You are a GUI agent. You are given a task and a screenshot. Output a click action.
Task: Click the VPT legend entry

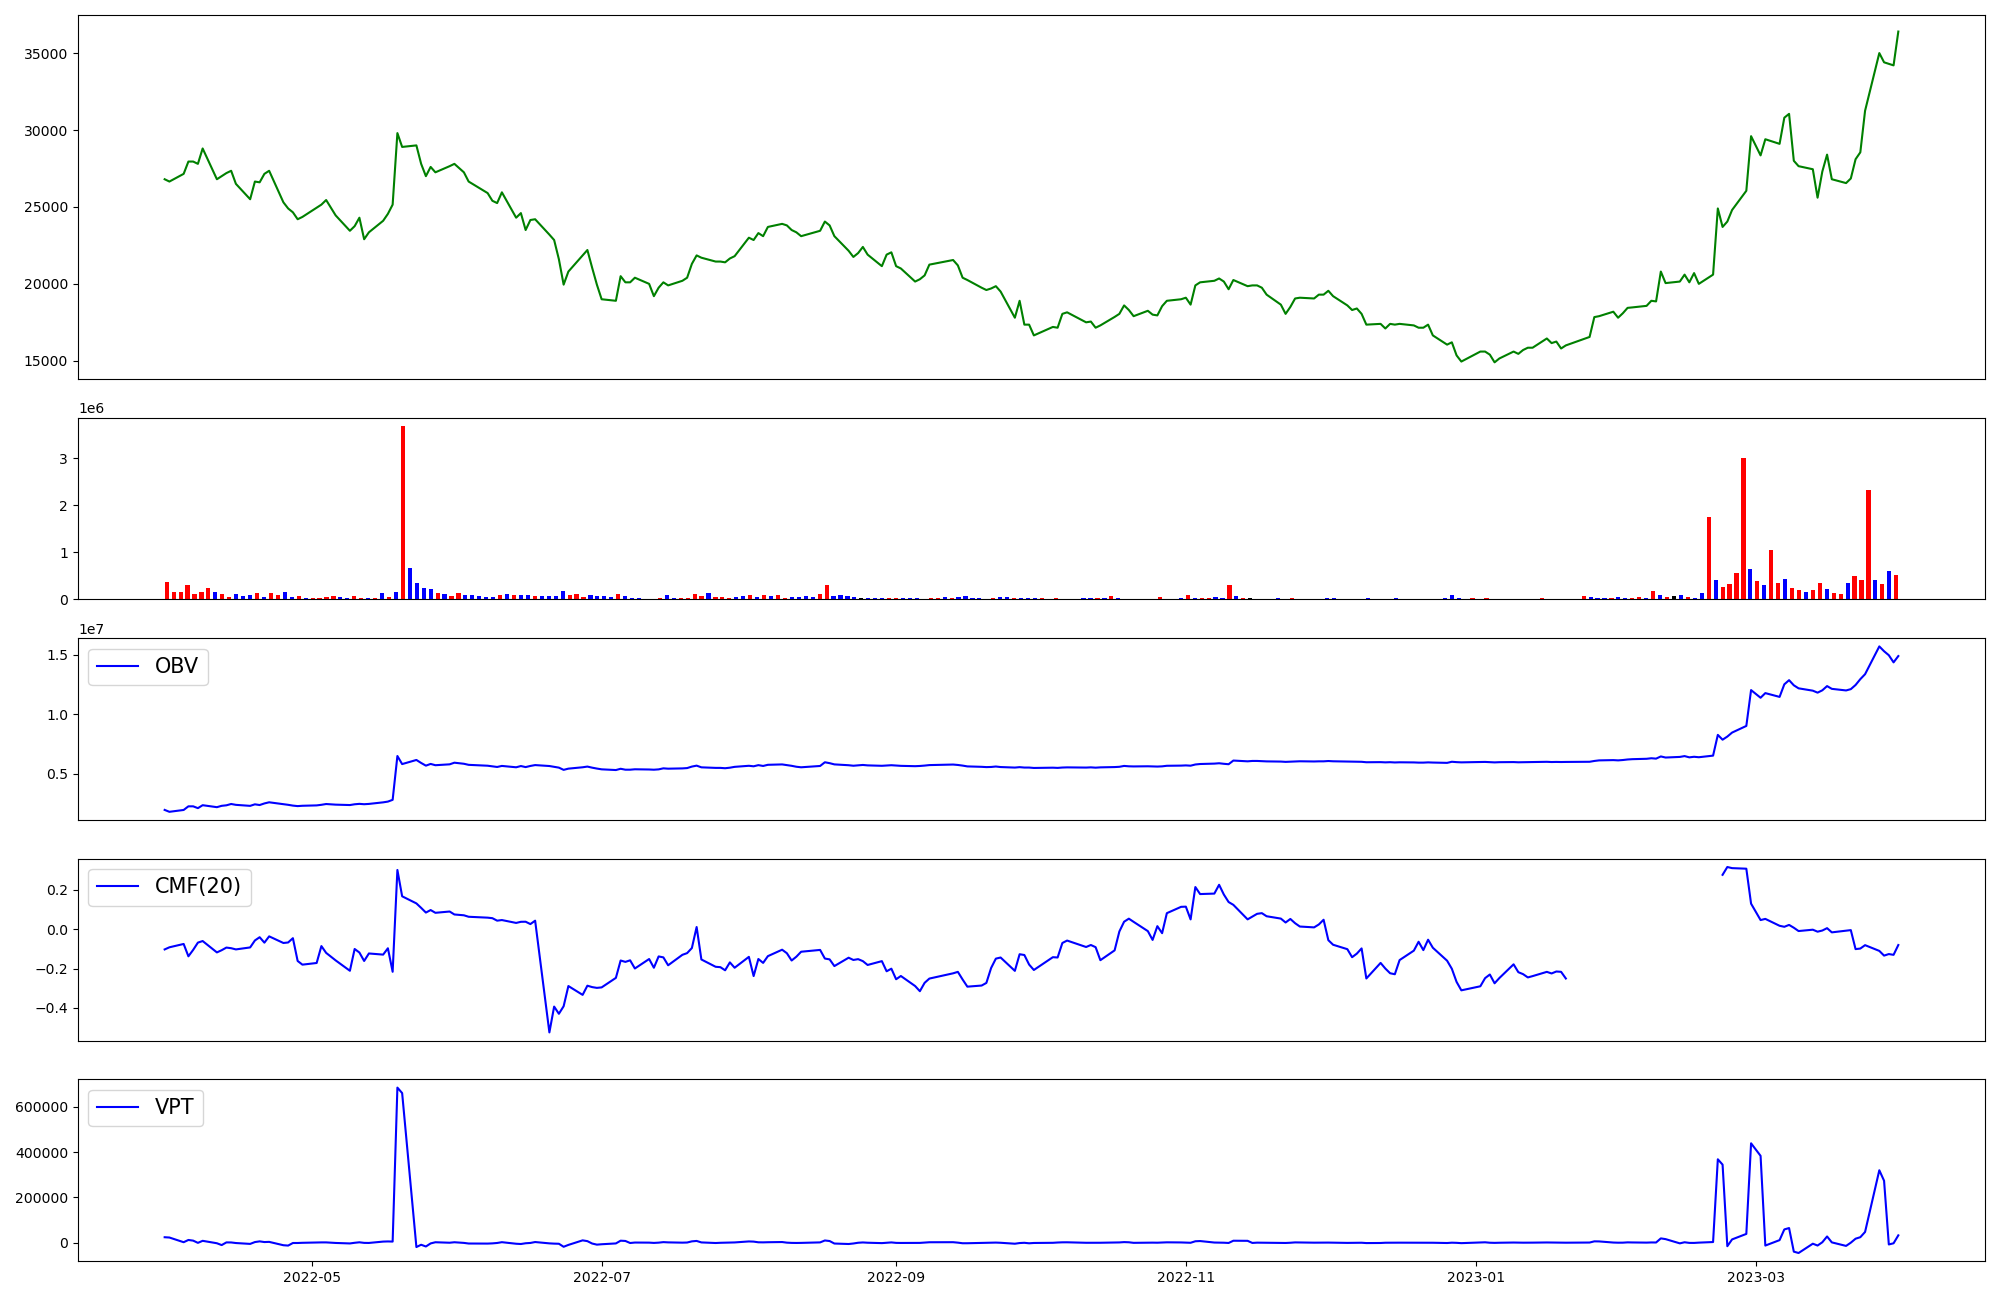coord(174,1107)
